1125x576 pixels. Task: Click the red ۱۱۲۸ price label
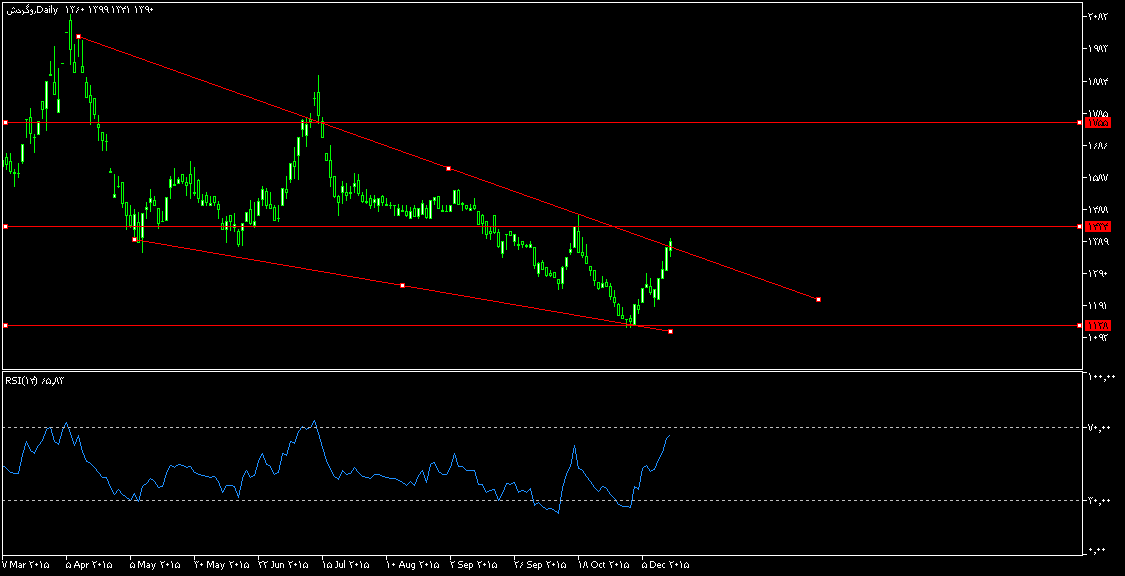coord(1098,326)
